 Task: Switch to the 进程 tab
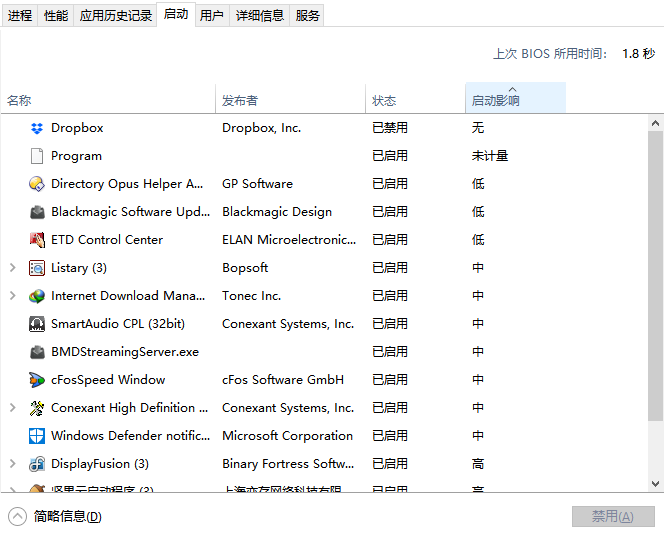coord(20,15)
